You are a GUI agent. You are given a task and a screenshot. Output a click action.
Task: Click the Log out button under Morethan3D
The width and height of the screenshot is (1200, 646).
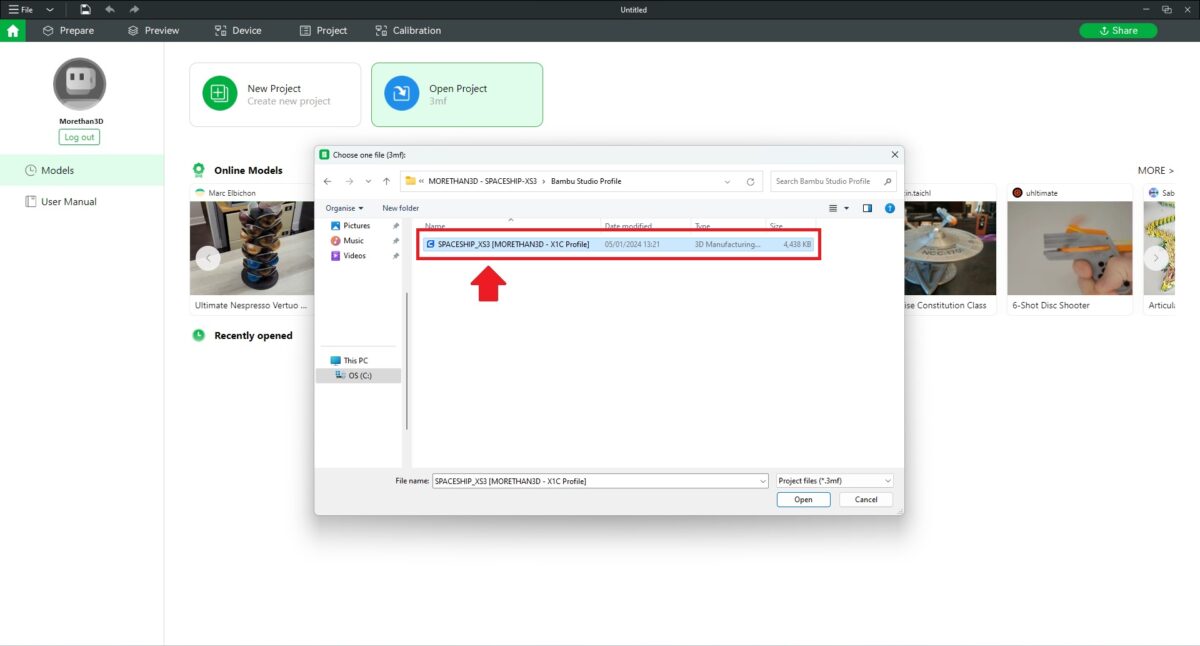[x=78, y=137]
